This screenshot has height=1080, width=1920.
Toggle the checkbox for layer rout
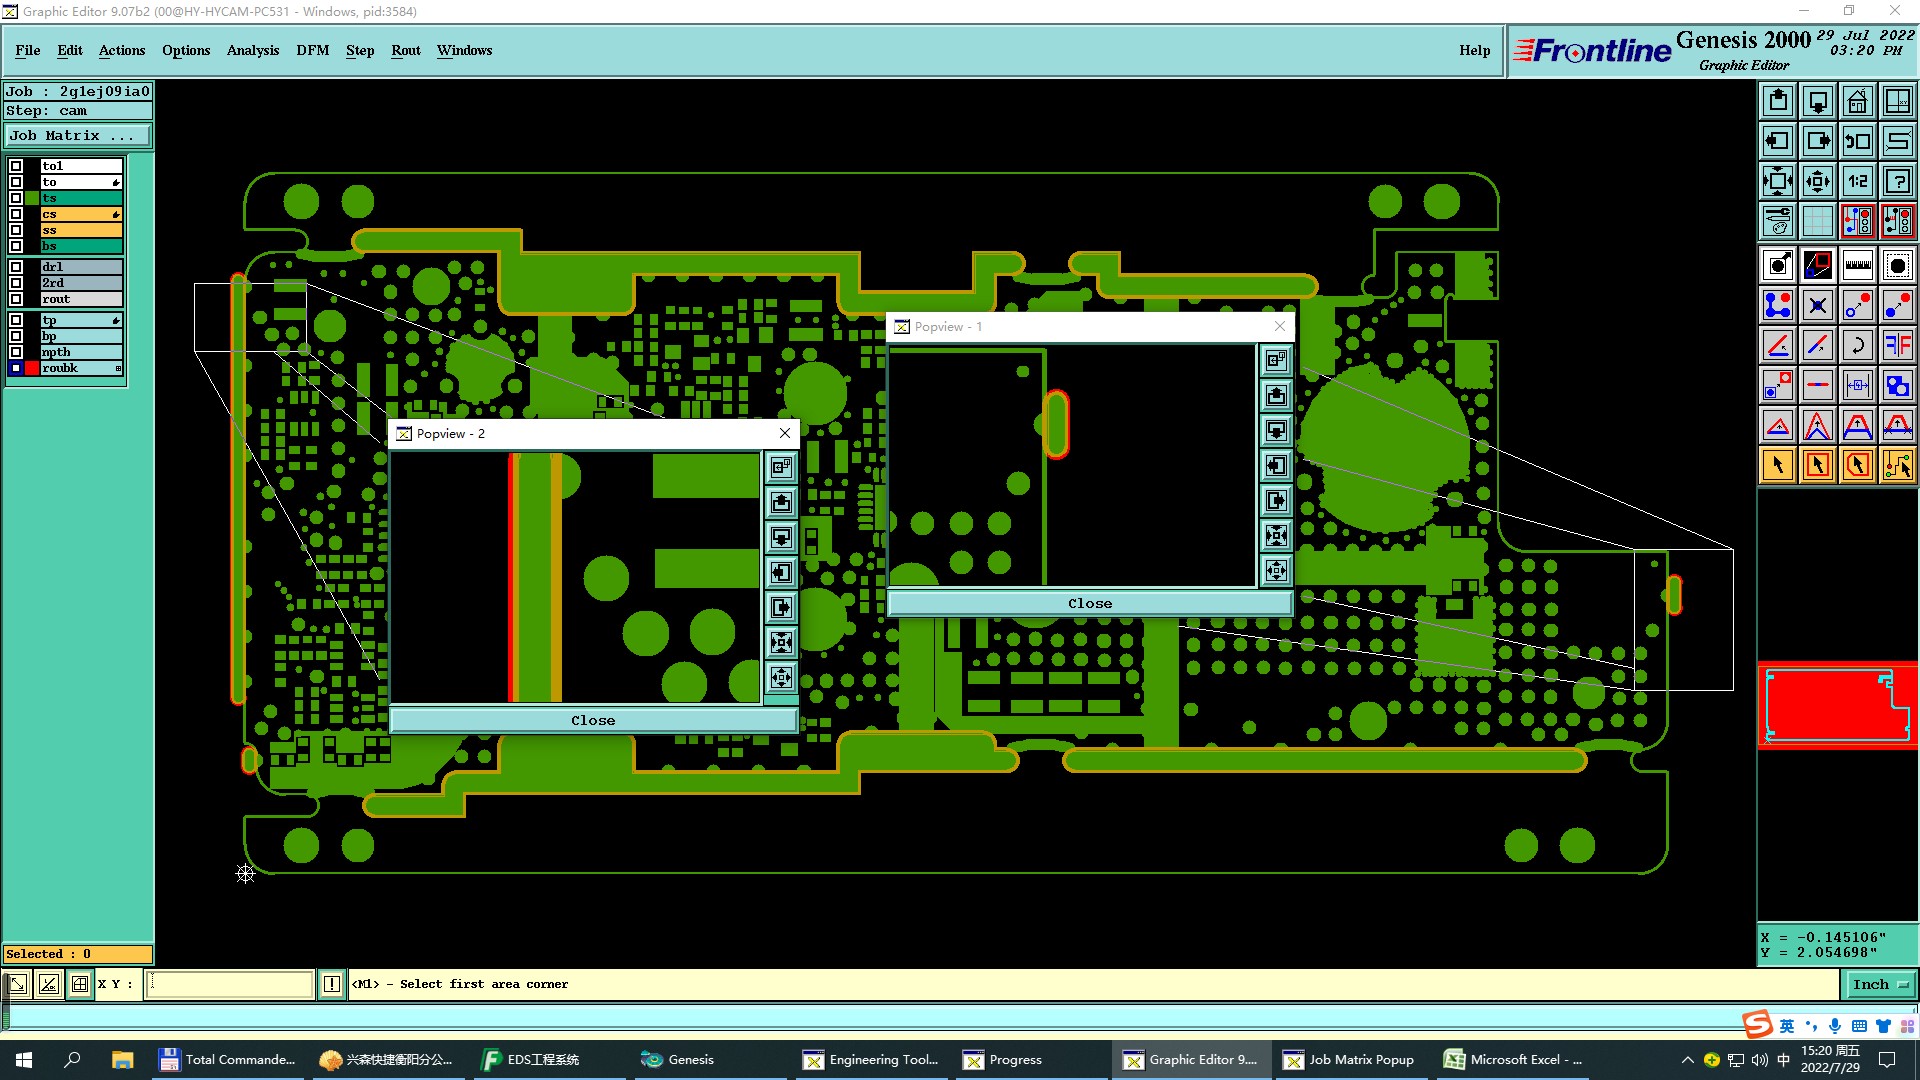[x=16, y=299]
